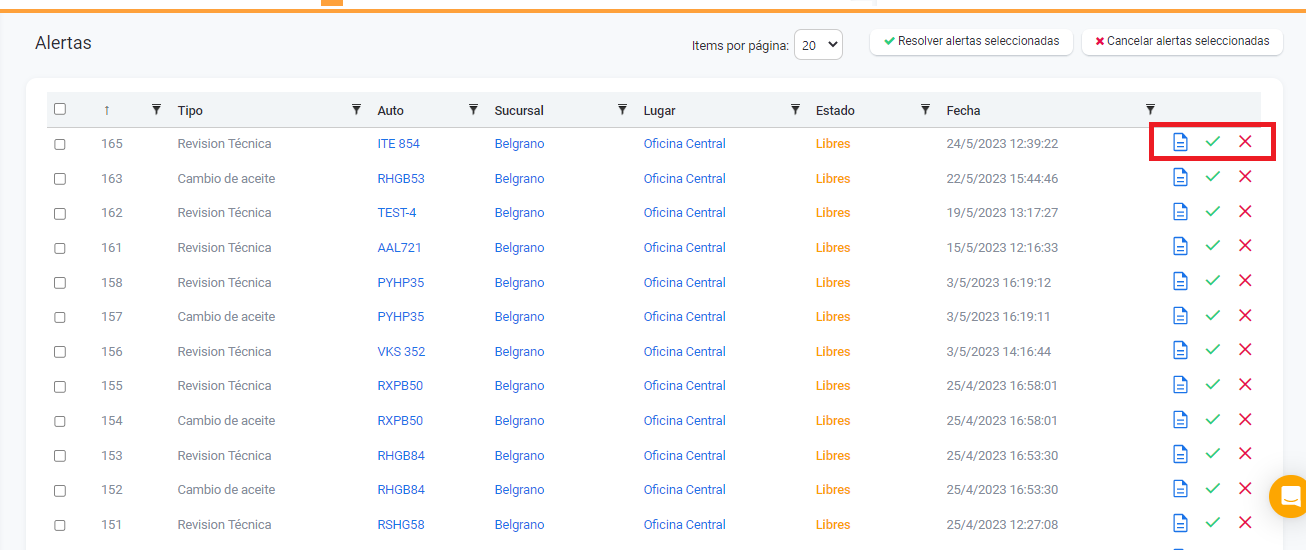Open the orange chat widget bubble
The height and width of the screenshot is (550, 1306).
(x=1289, y=496)
